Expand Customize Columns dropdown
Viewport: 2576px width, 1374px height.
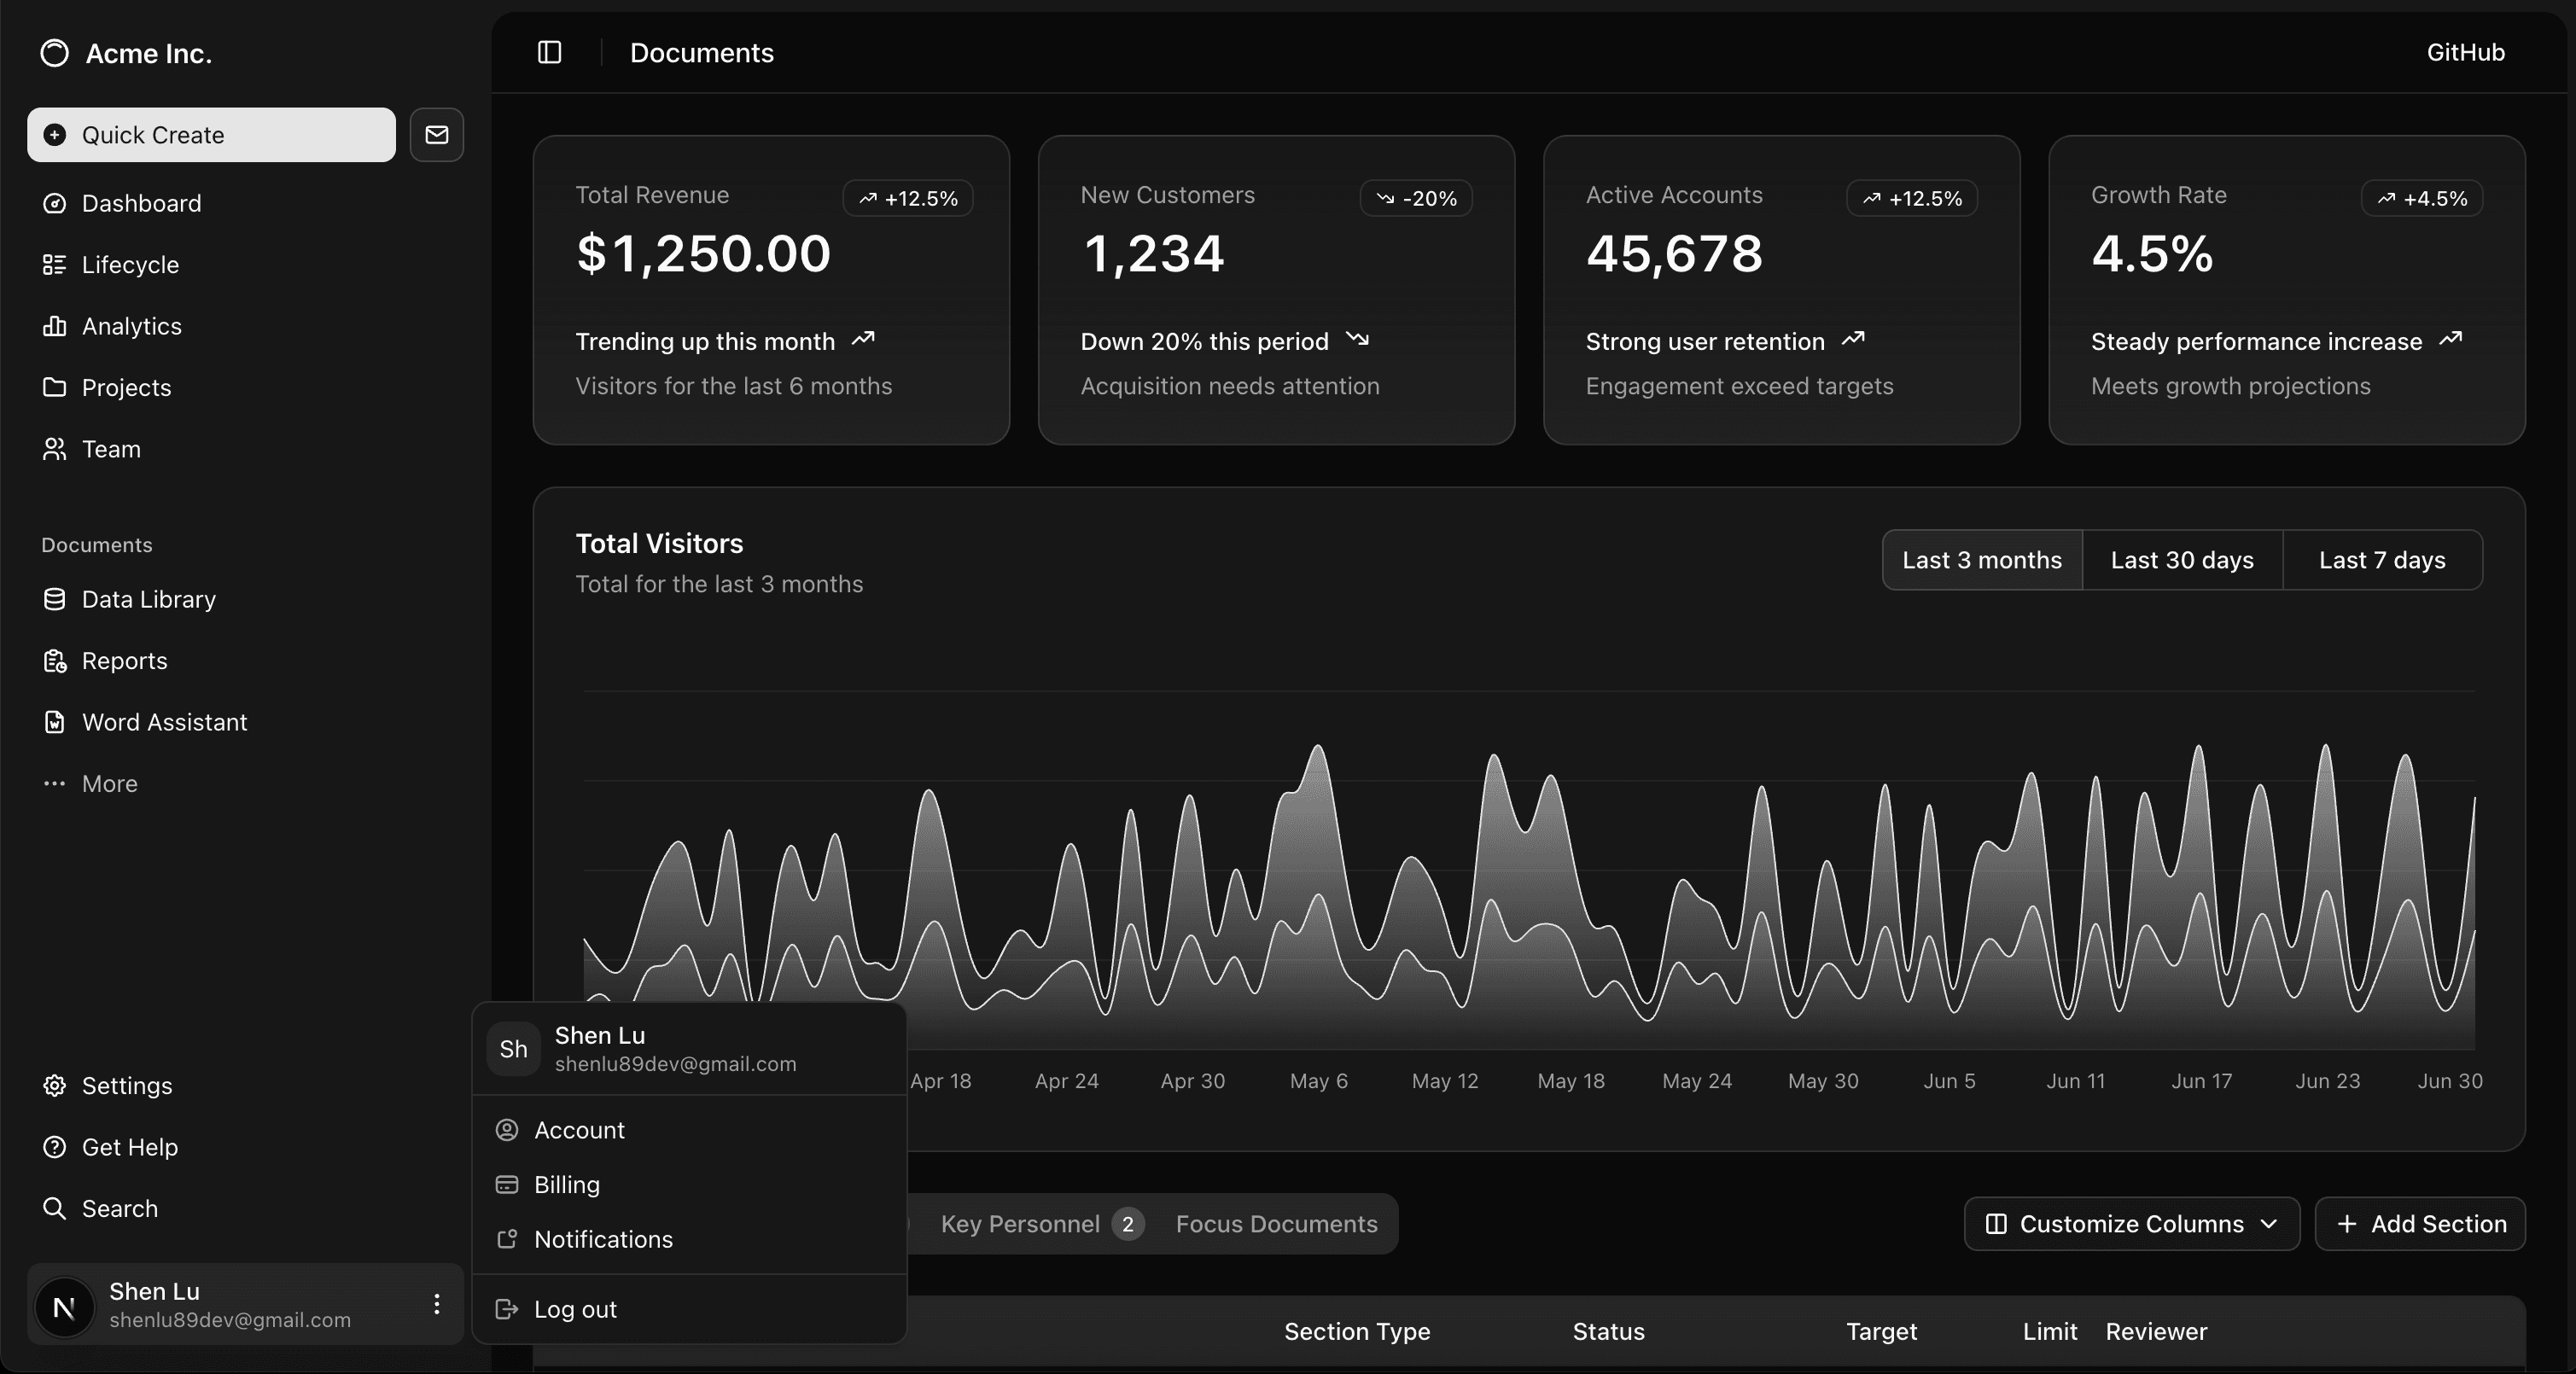[x=2132, y=1224]
